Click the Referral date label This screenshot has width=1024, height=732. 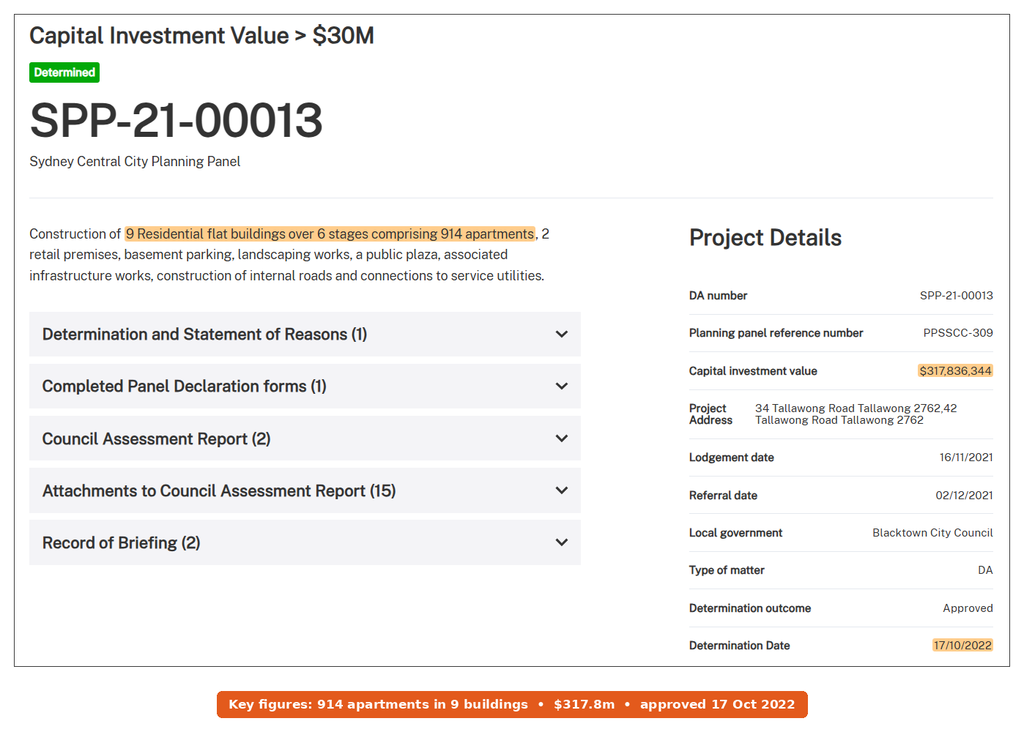[723, 496]
